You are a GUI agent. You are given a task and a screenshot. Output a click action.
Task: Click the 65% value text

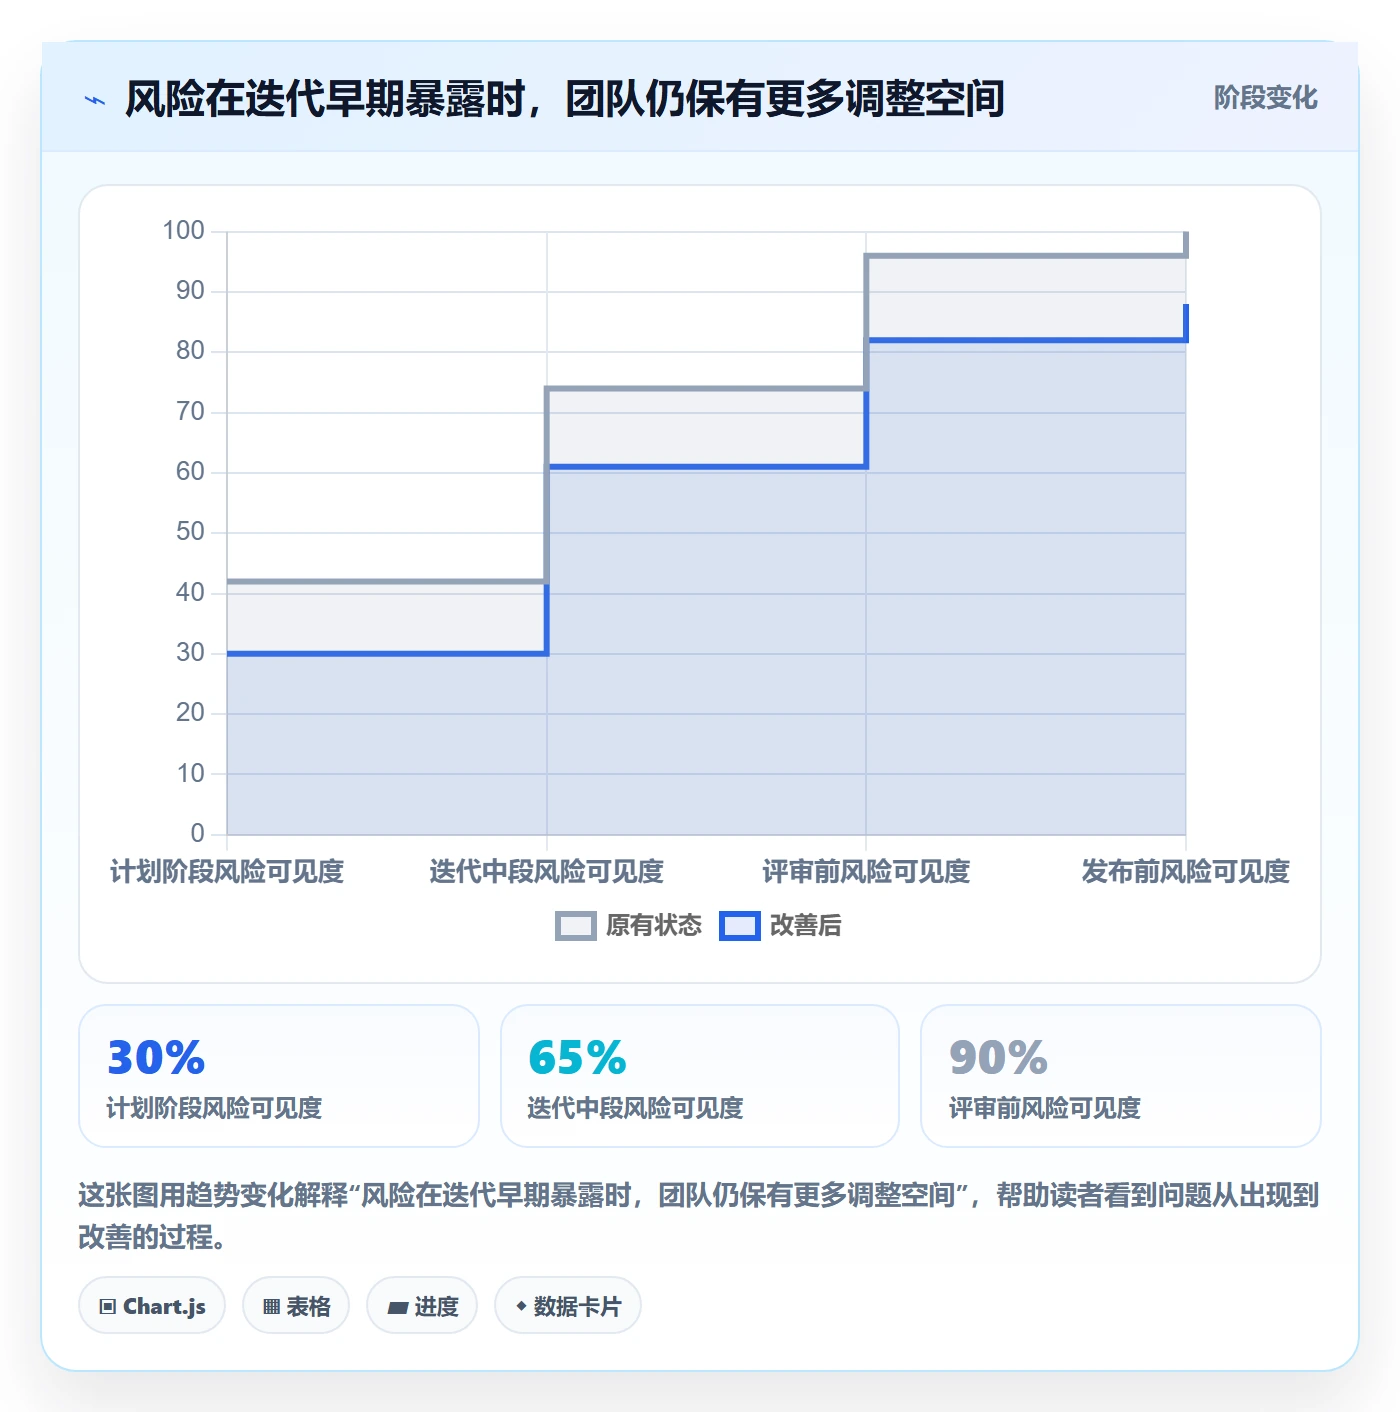click(577, 1058)
